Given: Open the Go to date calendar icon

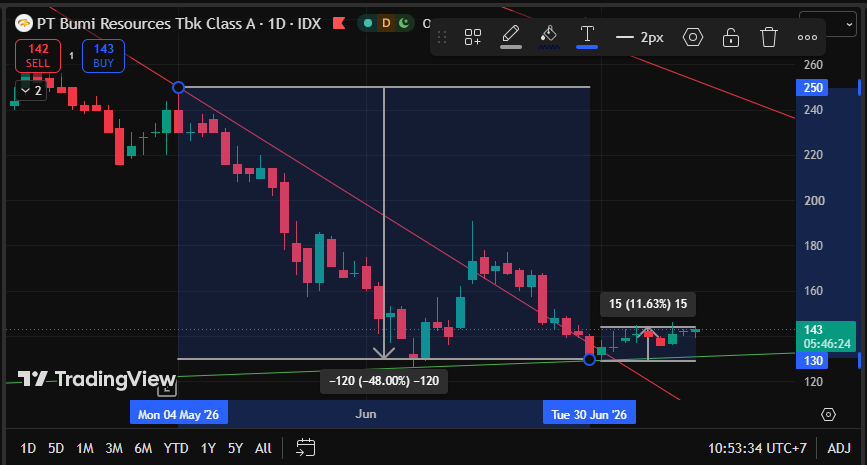Looking at the screenshot, I should click(x=306, y=447).
